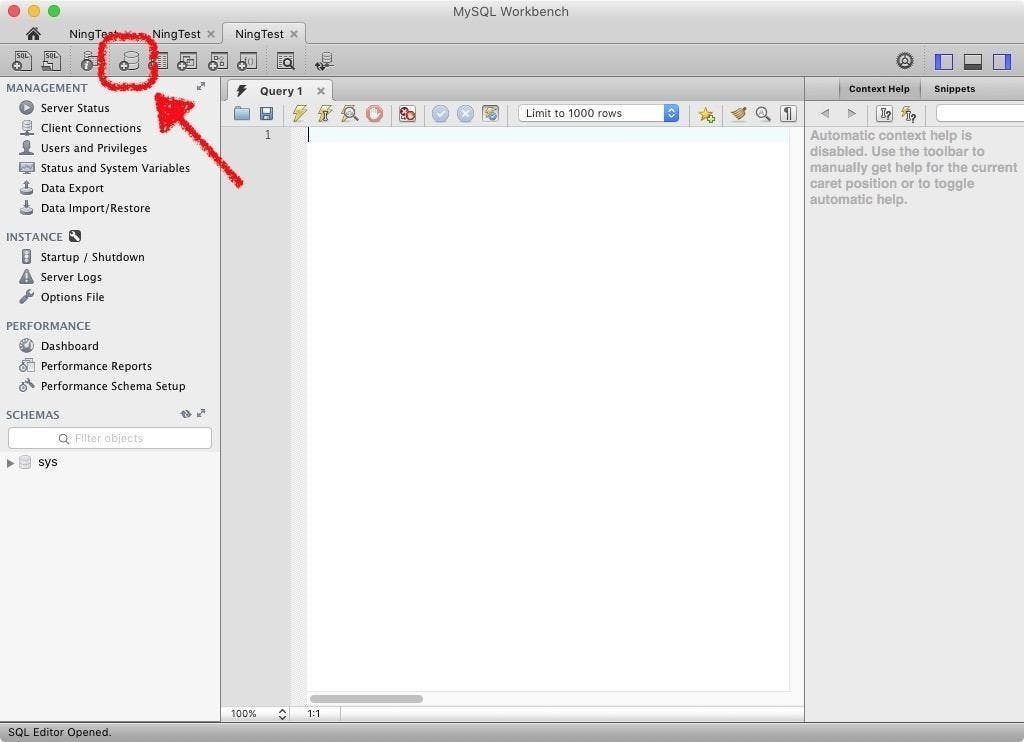This screenshot has height=742, width=1024.
Task: Click Filter objects search field
Action: (110, 438)
